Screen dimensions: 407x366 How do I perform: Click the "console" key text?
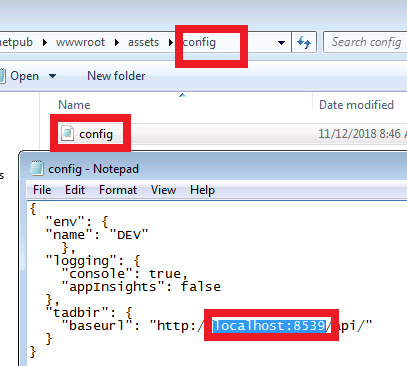(x=97, y=274)
